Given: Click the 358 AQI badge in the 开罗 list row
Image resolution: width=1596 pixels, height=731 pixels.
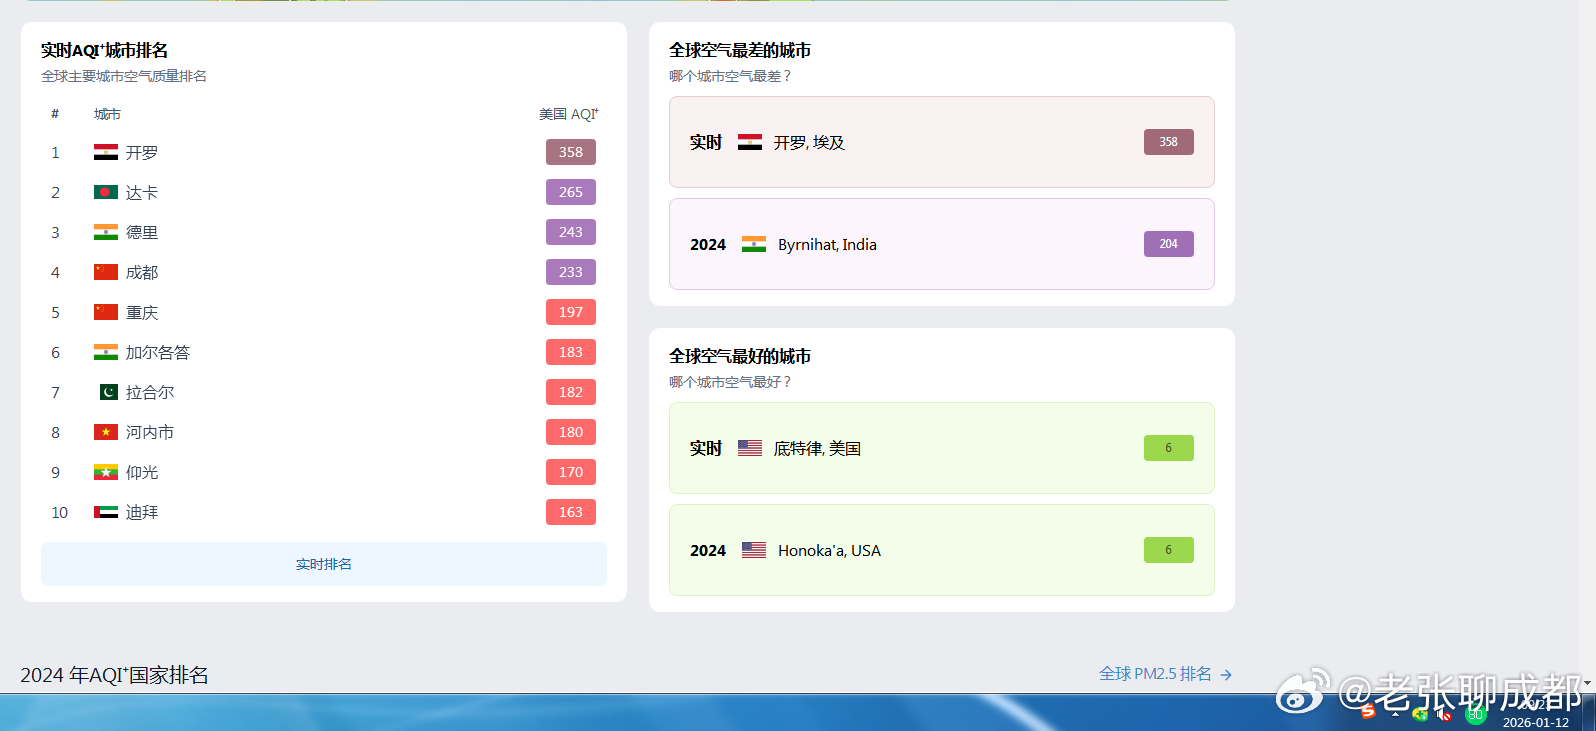Looking at the screenshot, I should 571,152.
